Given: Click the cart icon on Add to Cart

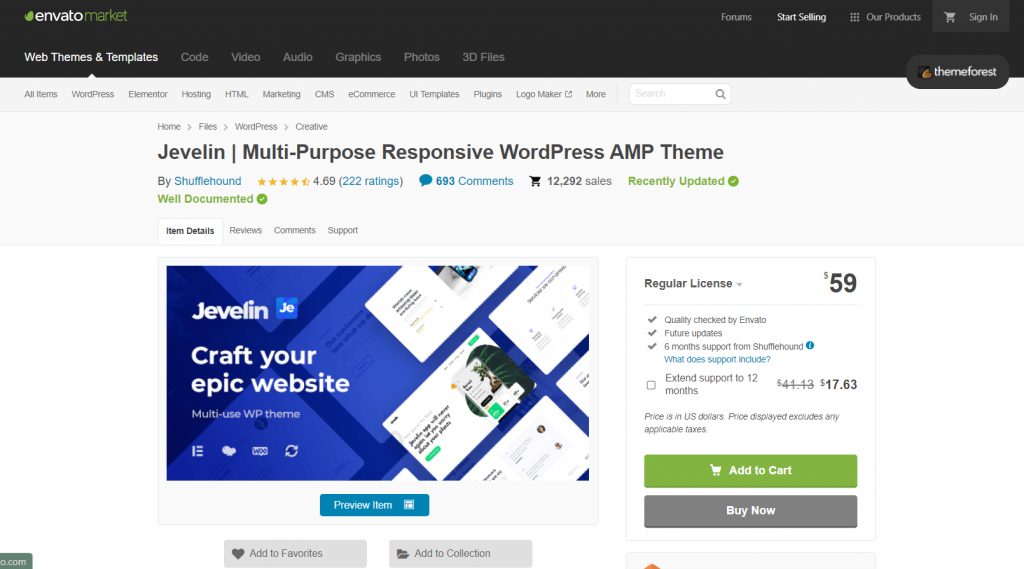Looking at the screenshot, I should (716, 470).
